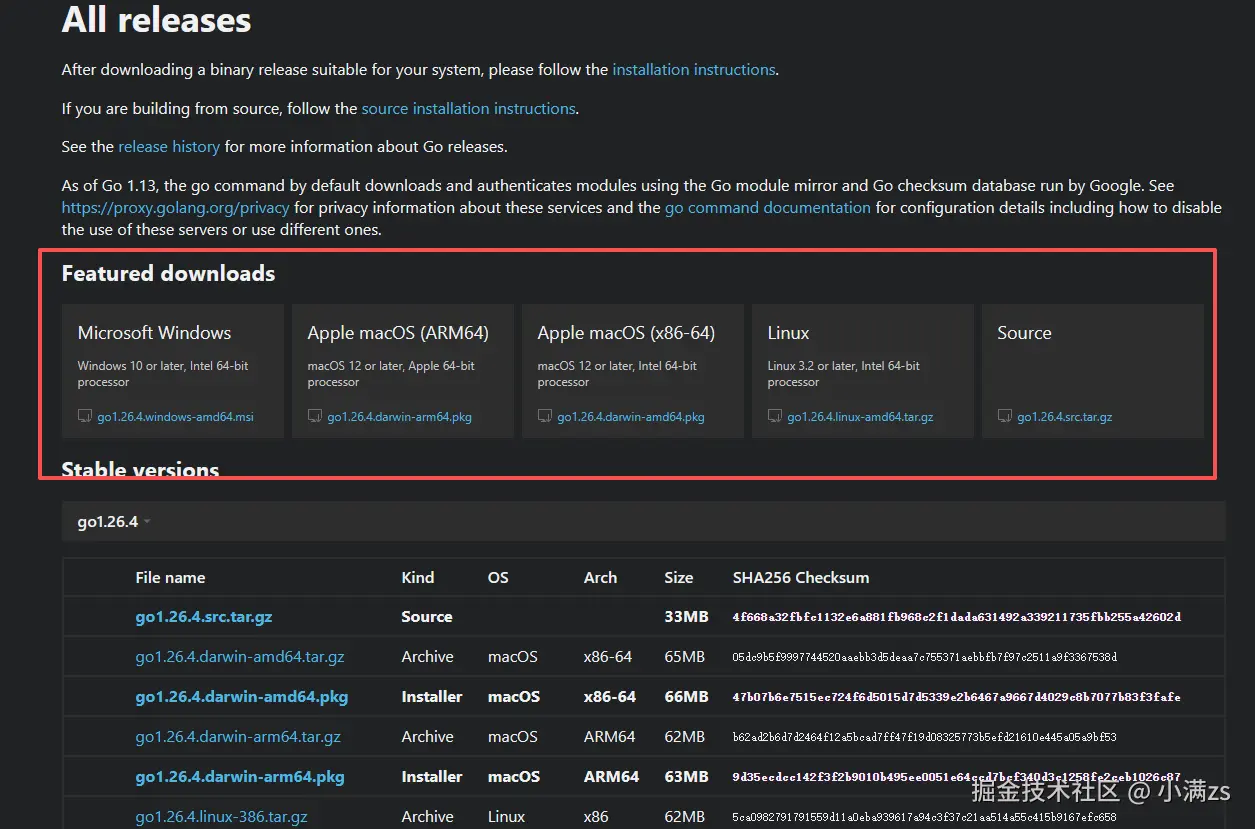Click the Kind column header
Screen dimensions: 1255x829
point(418,578)
